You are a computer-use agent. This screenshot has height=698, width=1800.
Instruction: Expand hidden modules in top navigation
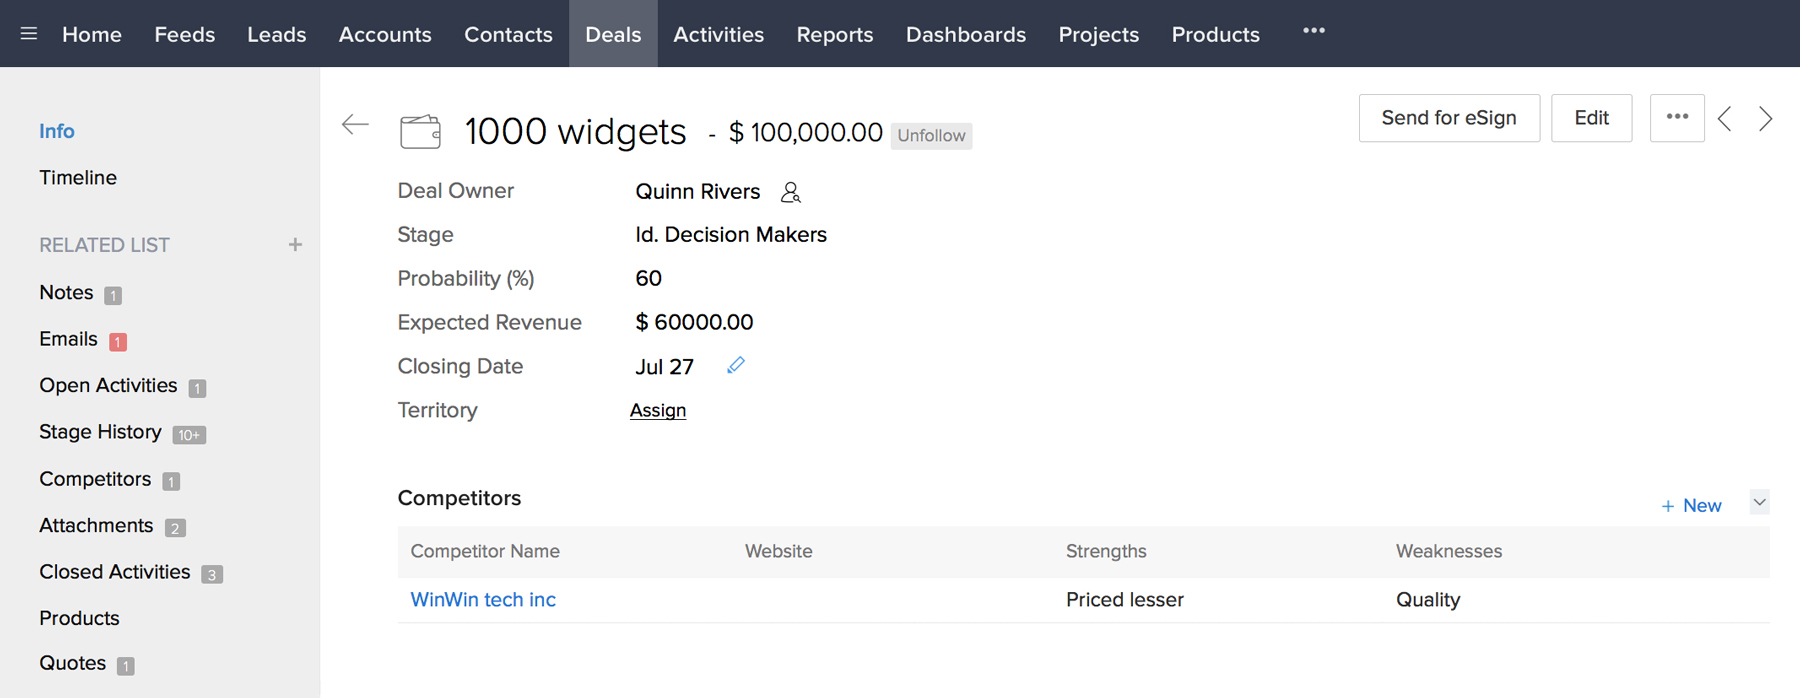[x=1314, y=32]
